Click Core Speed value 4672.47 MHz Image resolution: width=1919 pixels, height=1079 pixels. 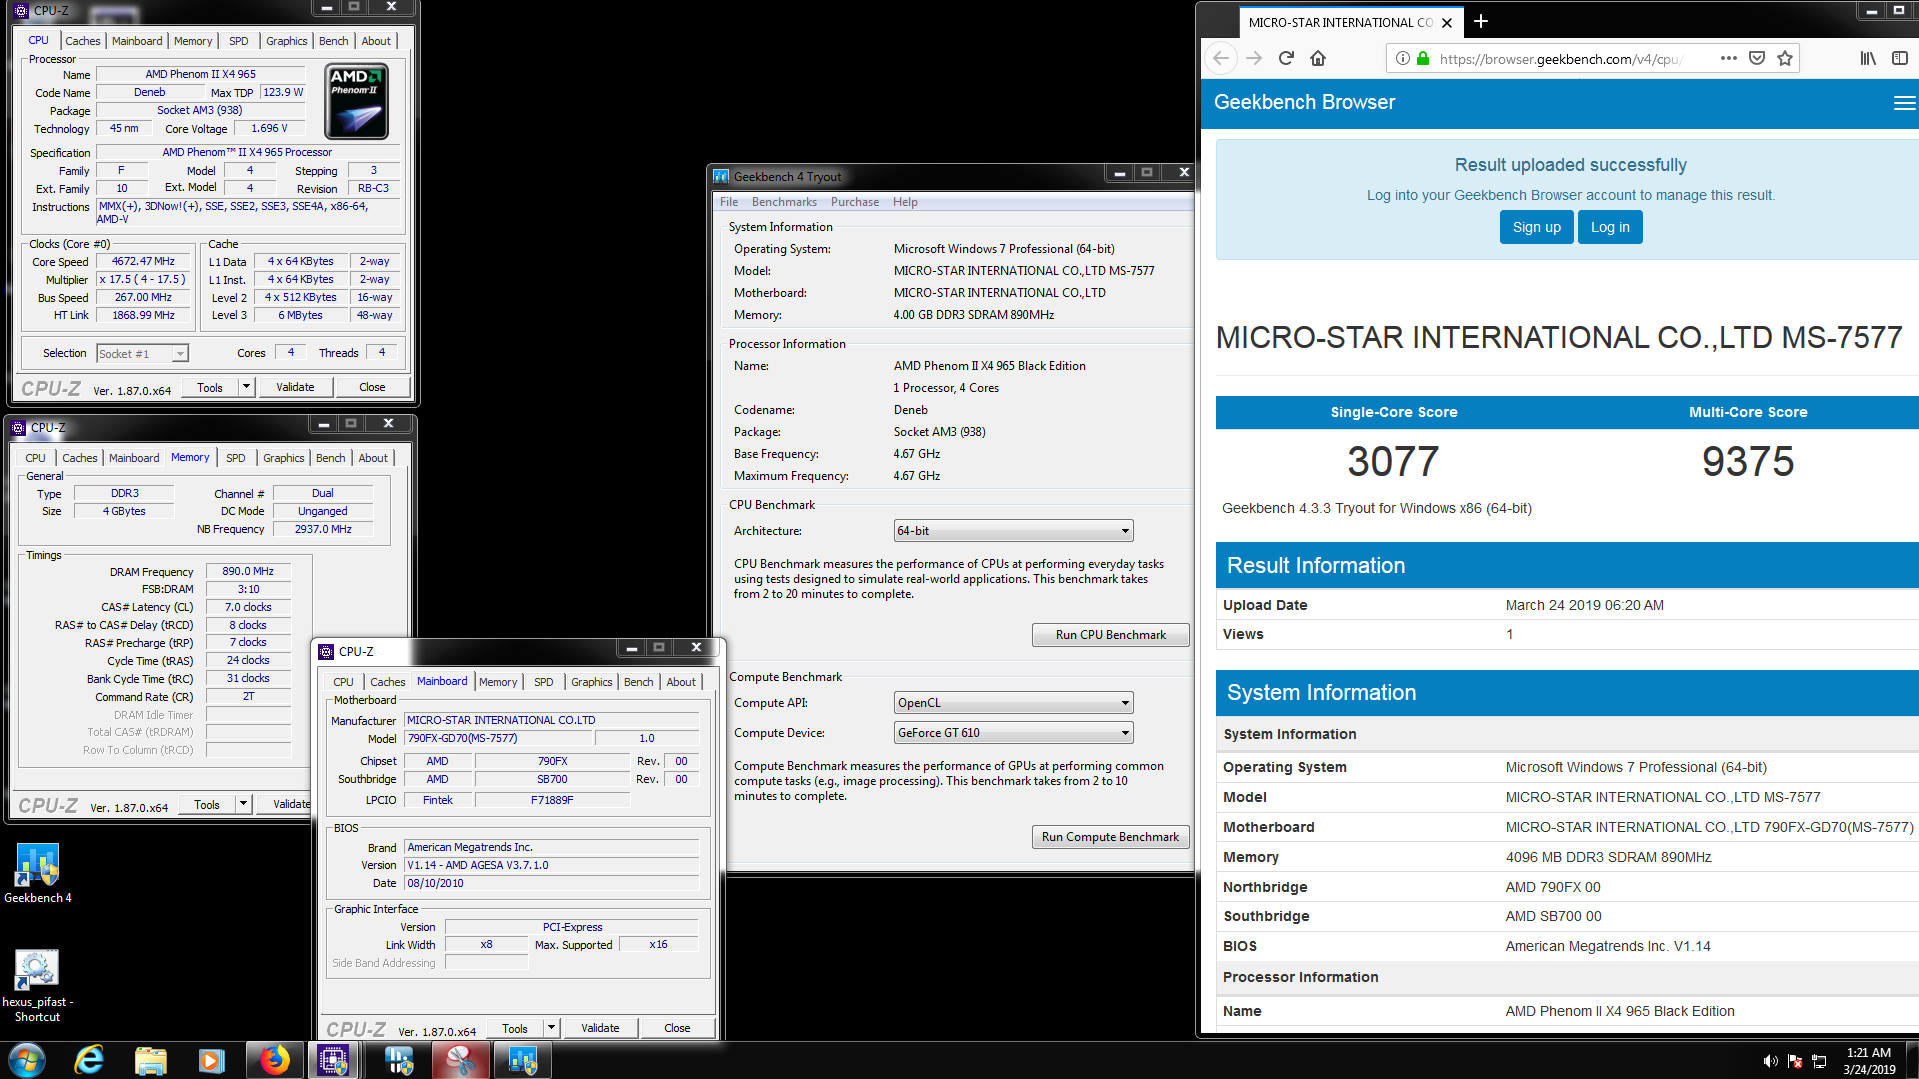143,261
